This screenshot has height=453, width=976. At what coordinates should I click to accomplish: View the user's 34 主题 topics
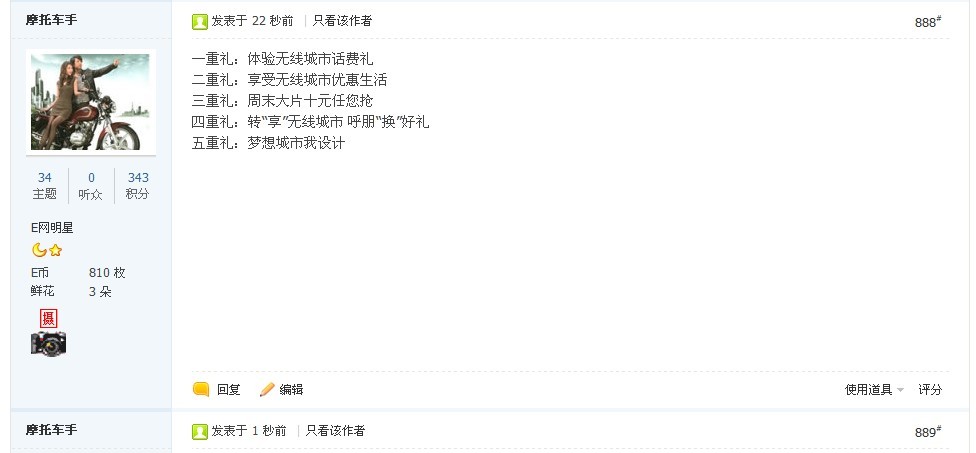point(45,185)
